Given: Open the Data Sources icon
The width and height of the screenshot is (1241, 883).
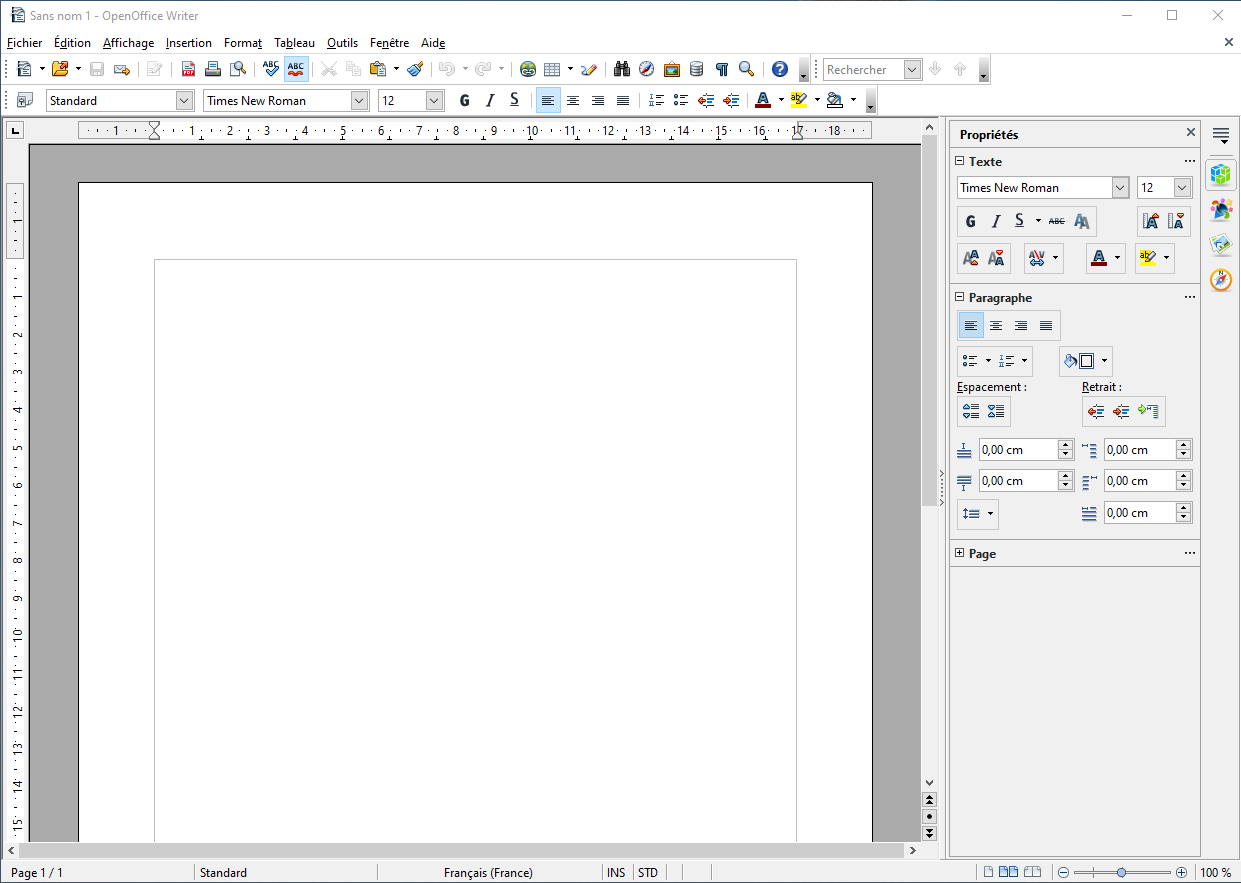Looking at the screenshot, I should (696, 69).
